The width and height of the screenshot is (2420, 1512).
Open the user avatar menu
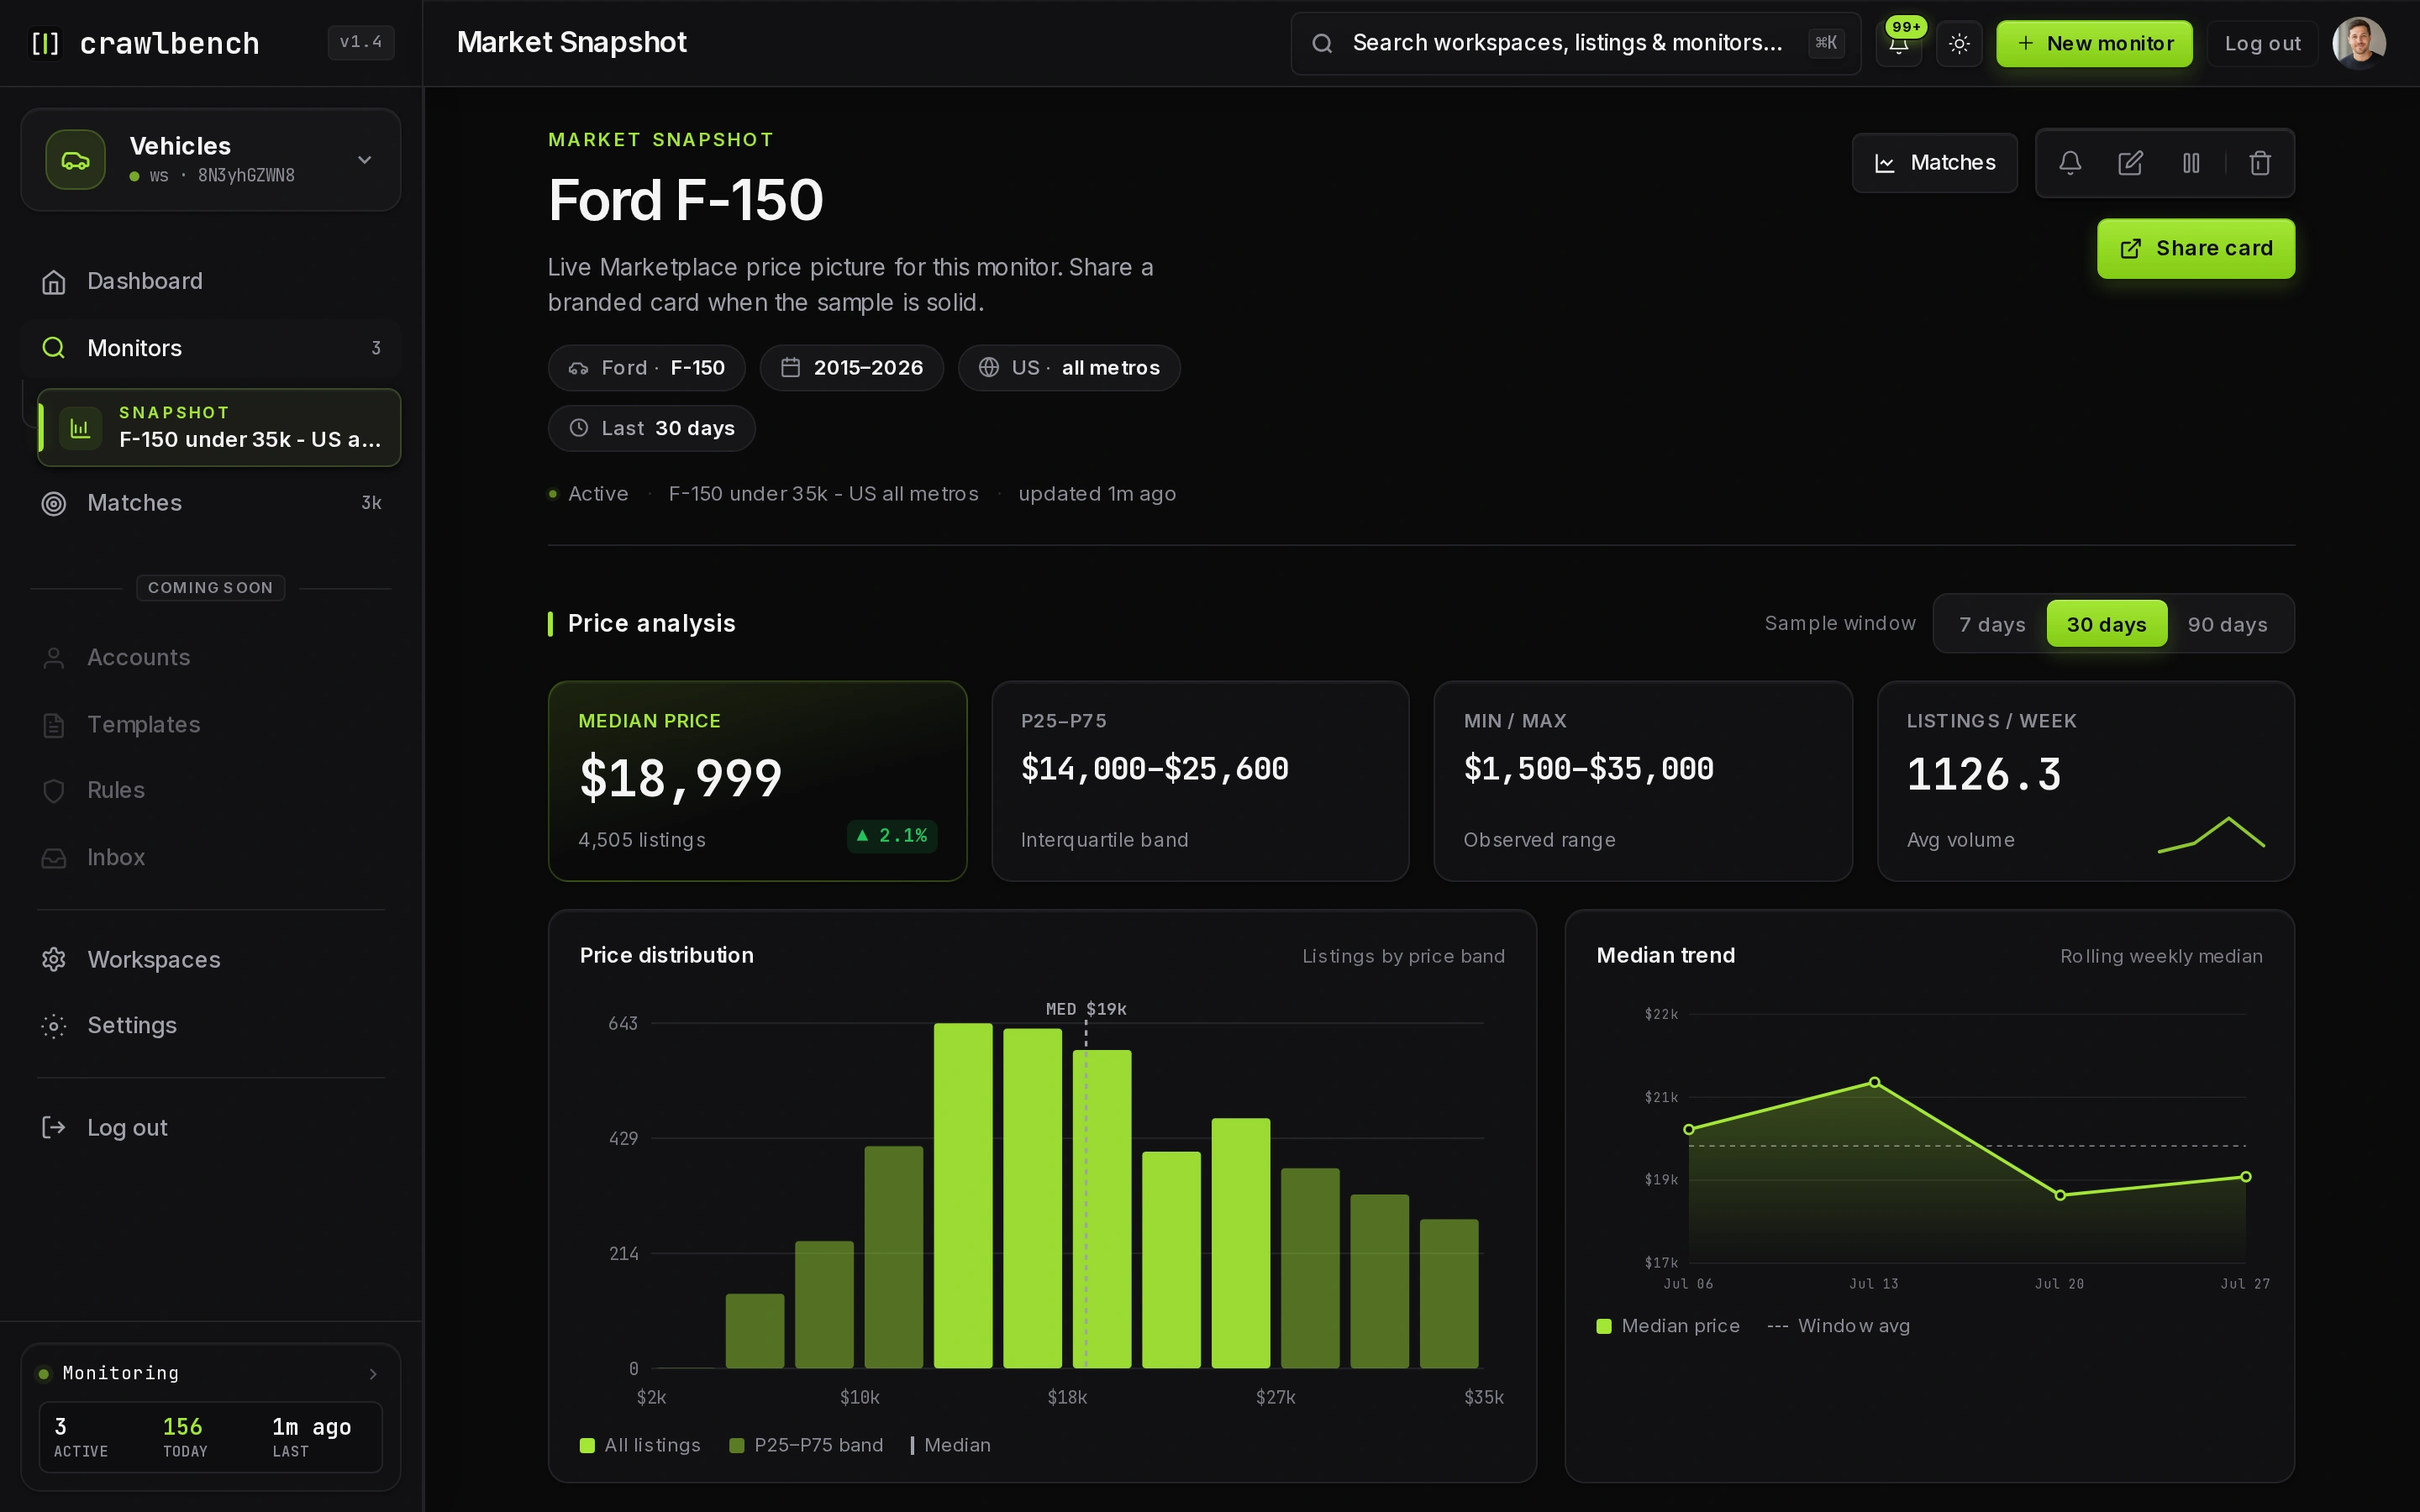click(x=2359, y=43)
